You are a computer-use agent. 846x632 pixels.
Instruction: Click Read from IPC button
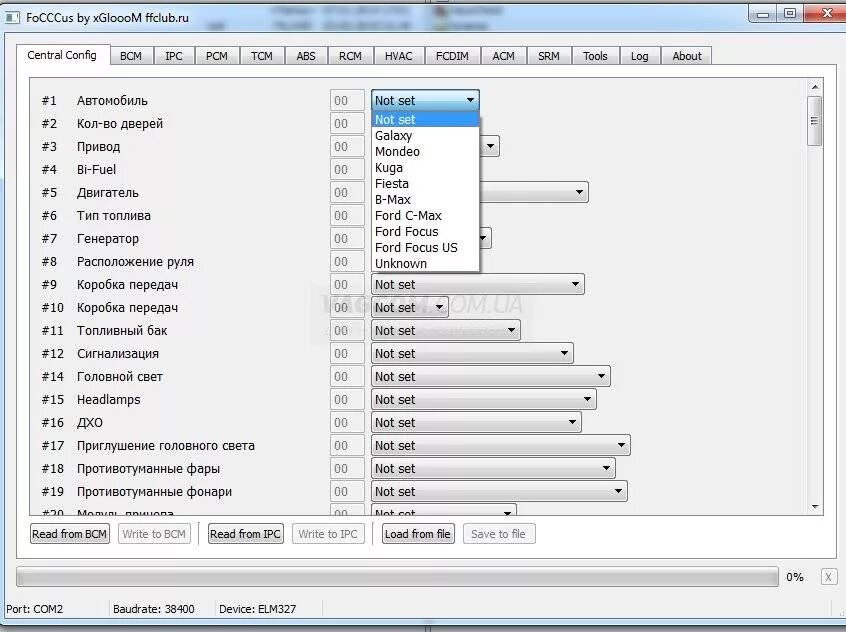coord(245,534)
